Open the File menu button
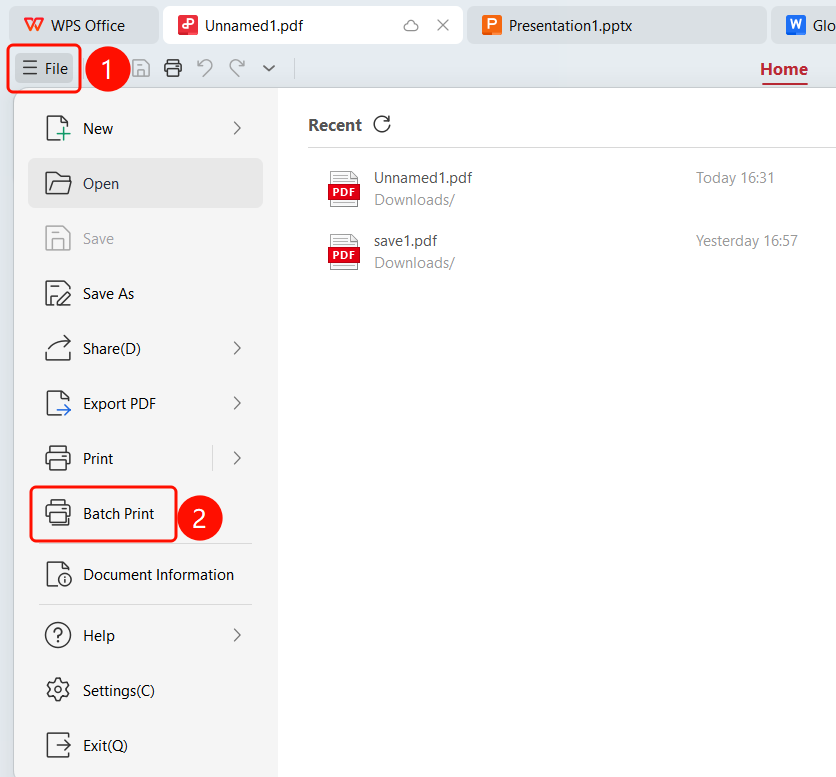 (x=45, y=68)
